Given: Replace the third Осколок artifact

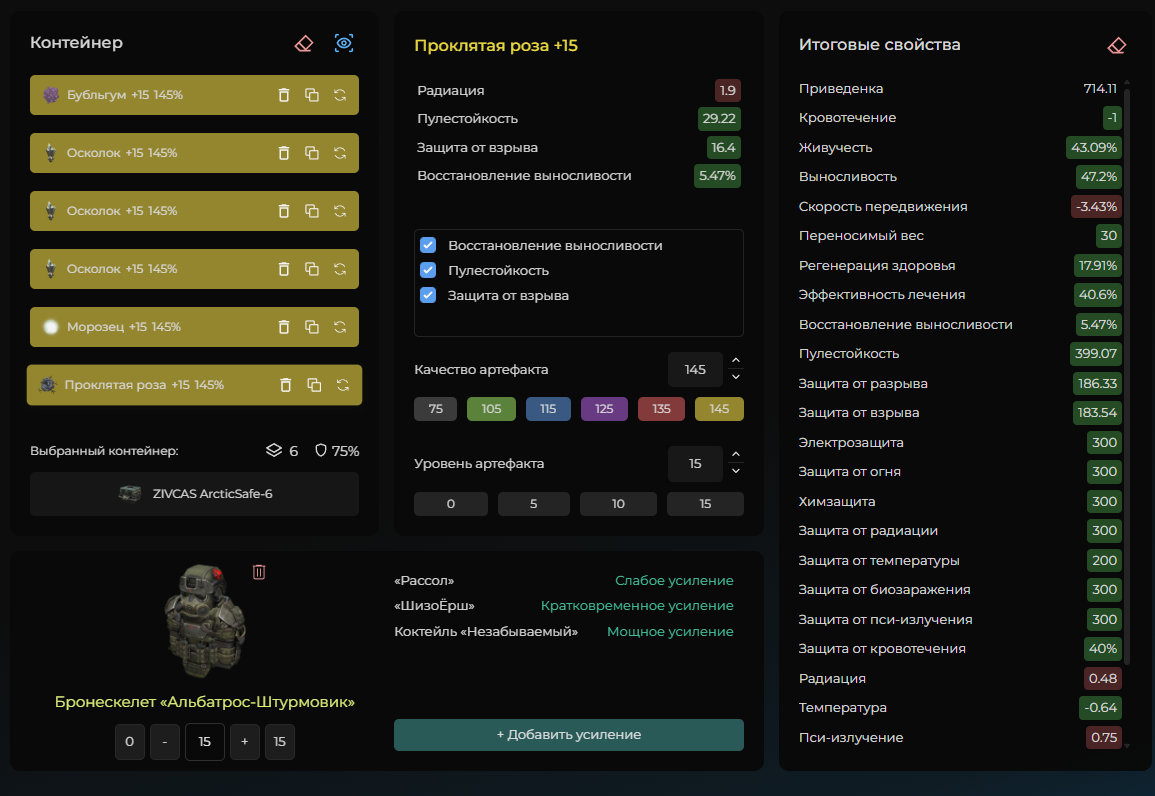Looking at the screenshot, I should point(340,269).
